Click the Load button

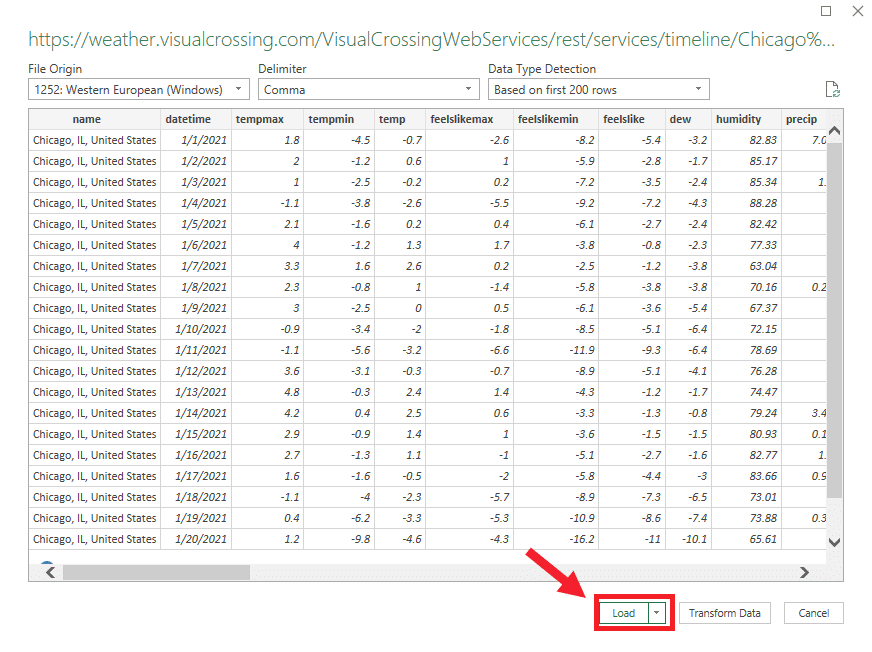coord(622,613)
